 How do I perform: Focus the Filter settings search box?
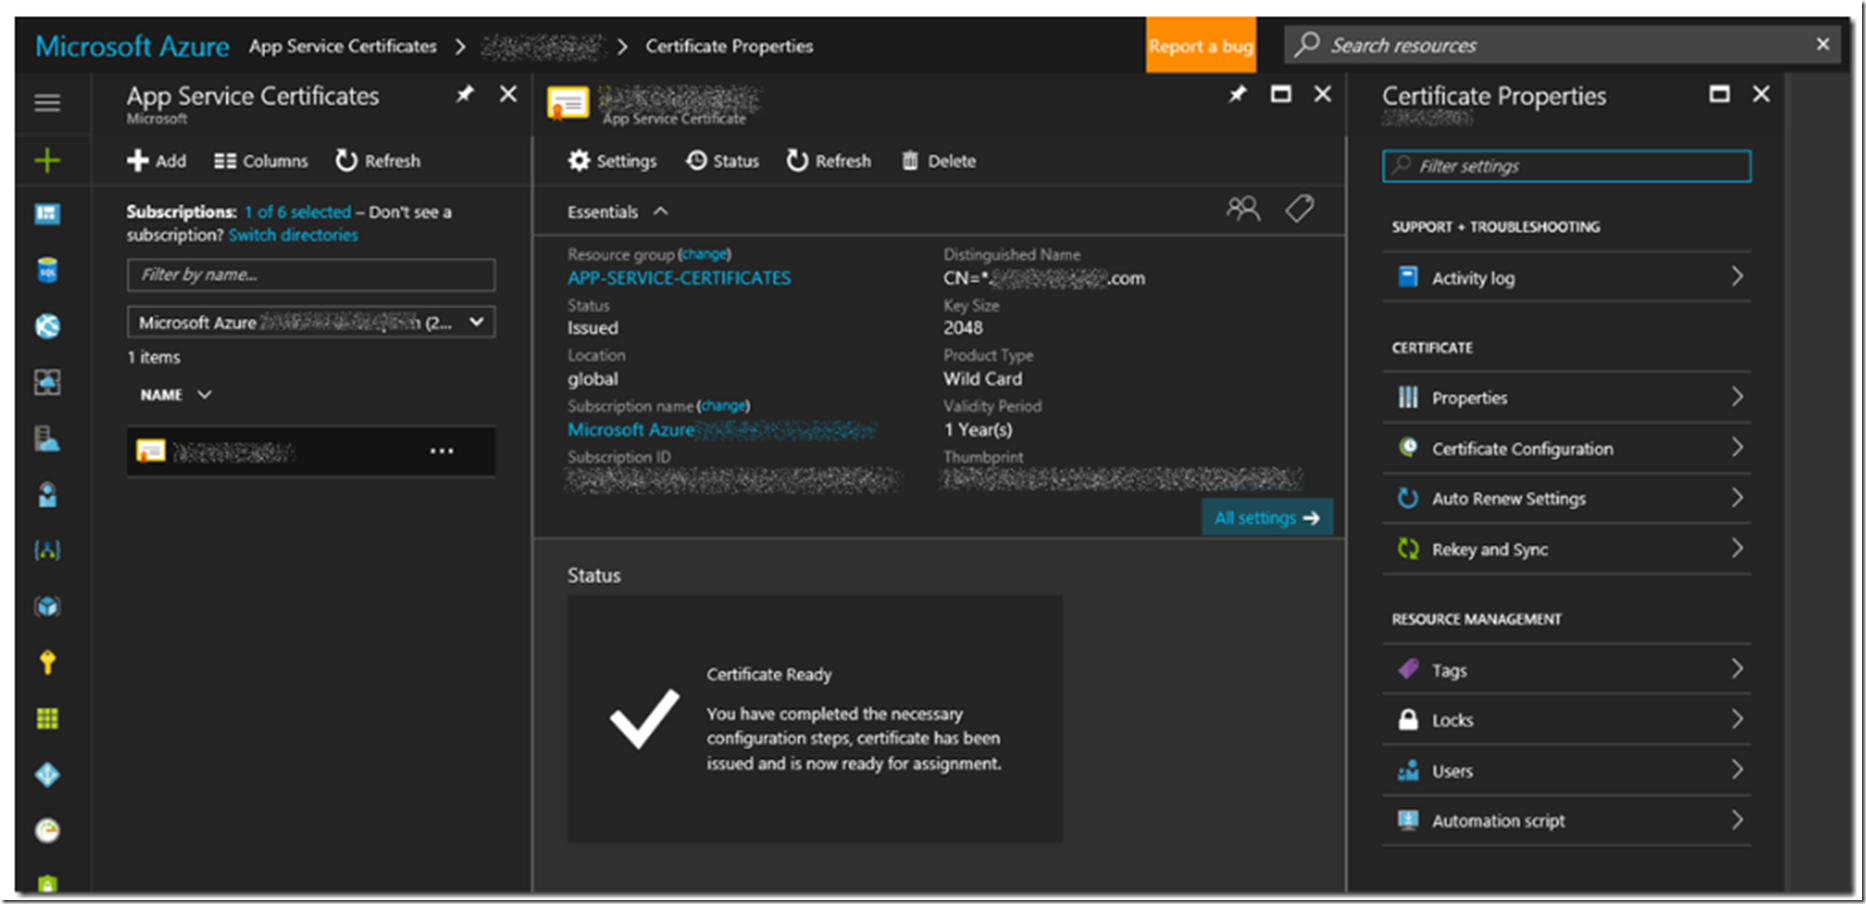1567,166
